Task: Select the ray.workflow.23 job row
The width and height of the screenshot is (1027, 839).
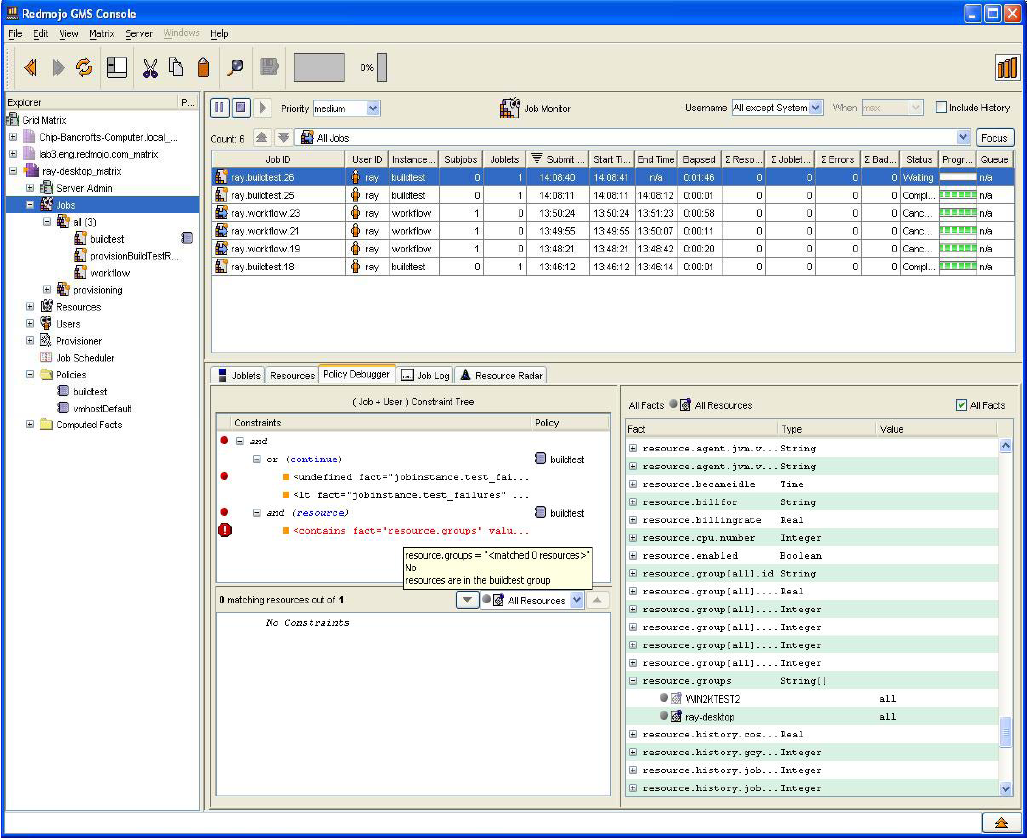Action: 265,213
